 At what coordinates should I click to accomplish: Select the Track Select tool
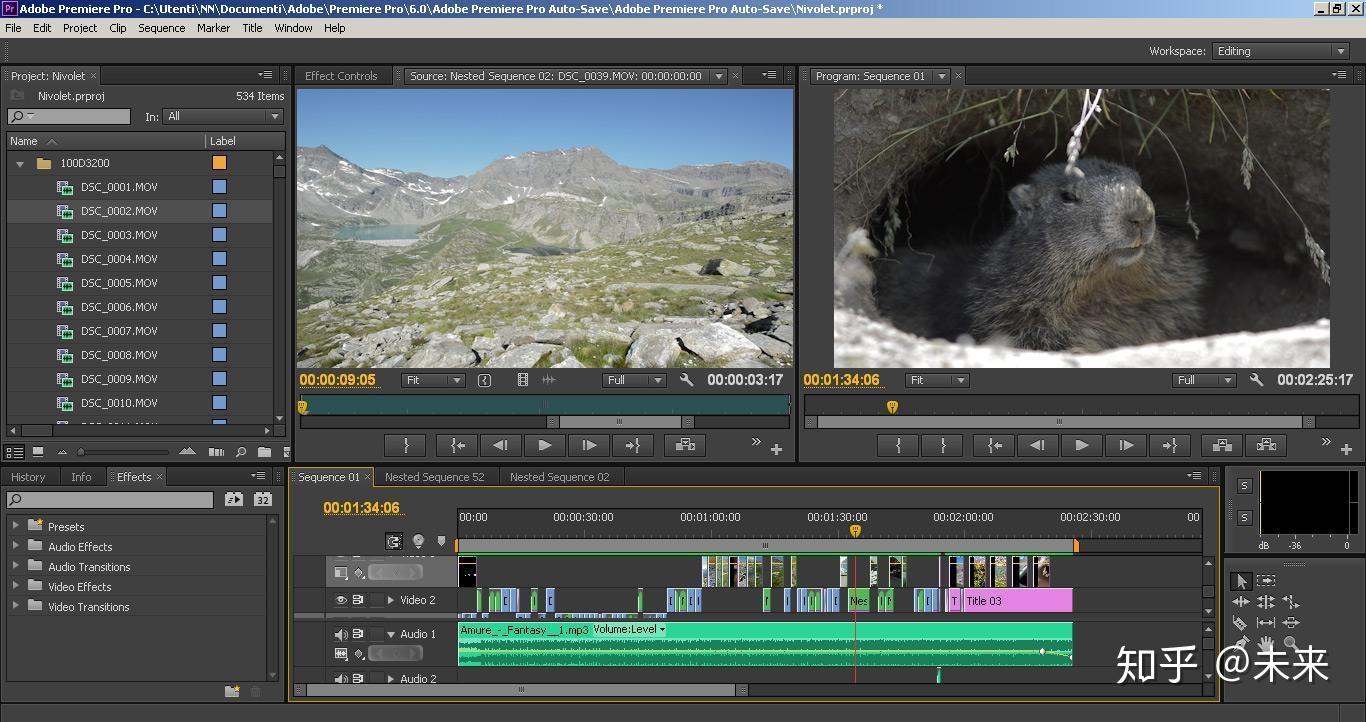click(x=1266, y=581)
